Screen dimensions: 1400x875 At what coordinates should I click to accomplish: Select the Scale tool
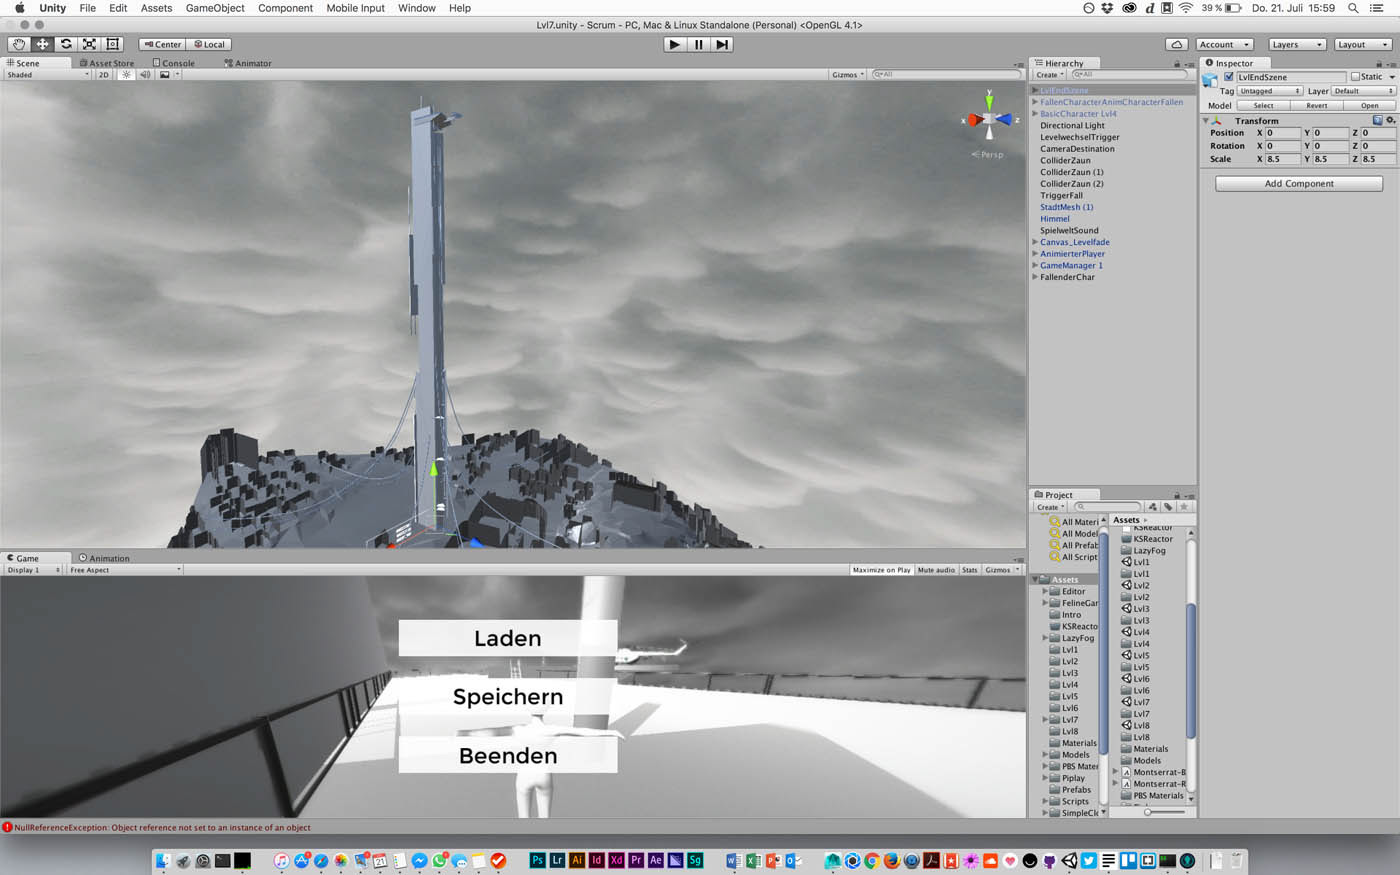point(90,44)
